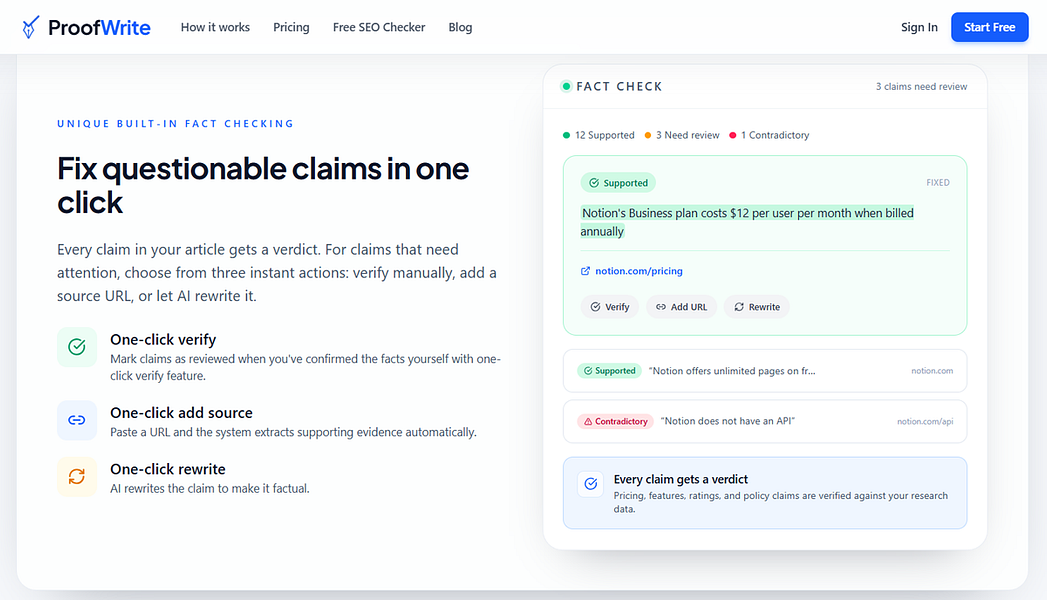
Task: Toggle the 1 Contradictory filter
Action: pos(769,134)
